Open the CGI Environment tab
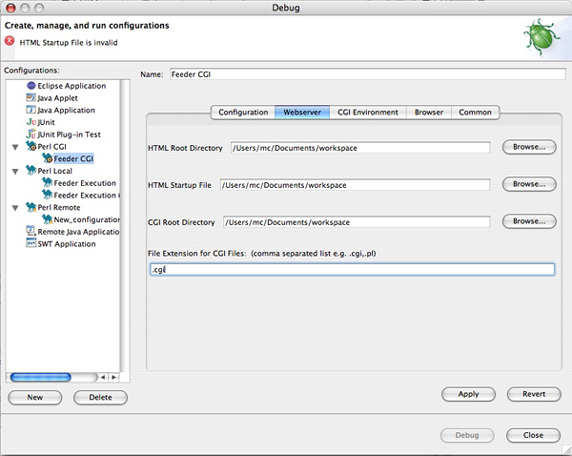The height and width of the screenshot is (456, 572). pos(368,112)
